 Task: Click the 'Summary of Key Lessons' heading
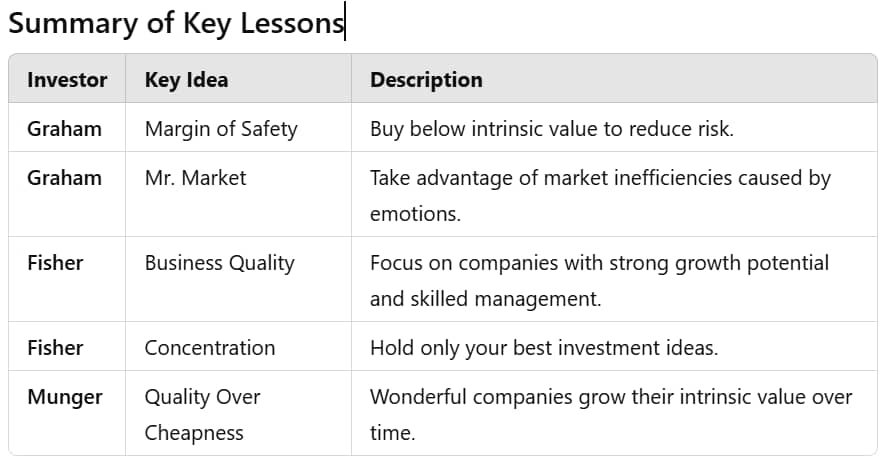(x=176, y=24)
